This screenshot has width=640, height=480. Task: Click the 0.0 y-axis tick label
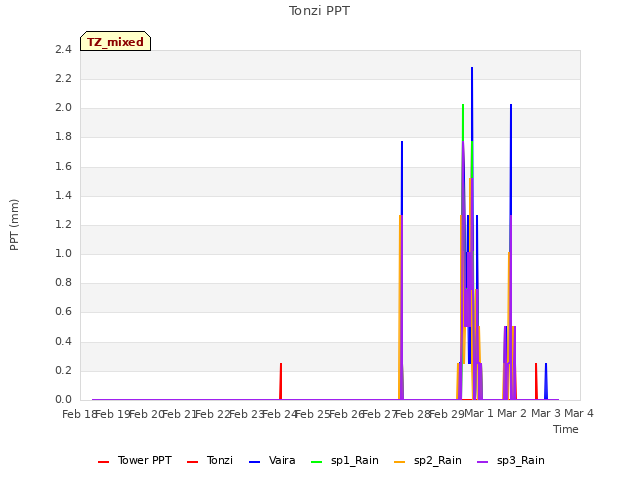(x=63, y=400)
